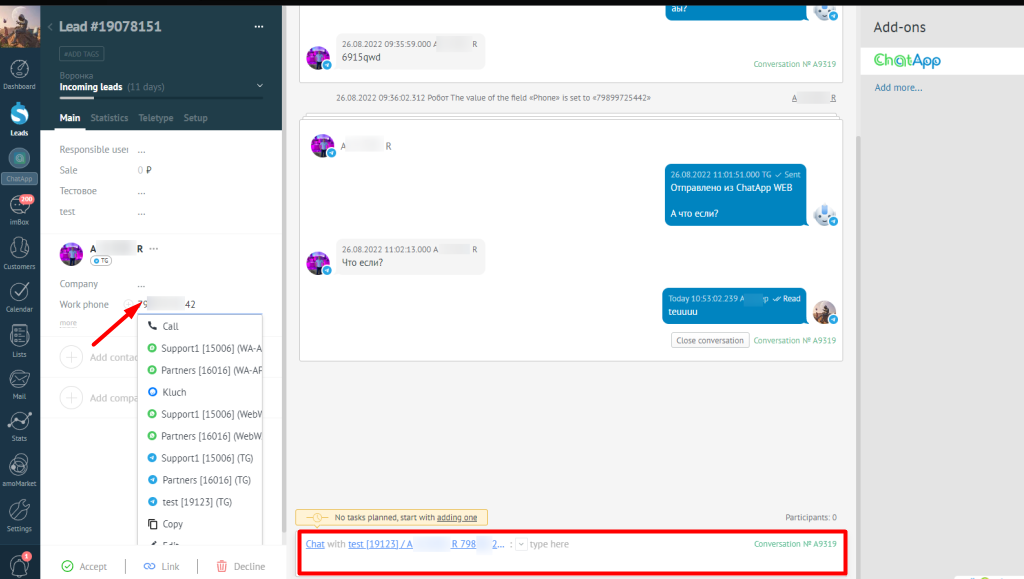This screenshot has width=1024, height=579.
Task: Expand the Incoming leads pipeline dropdown
Action: tap(260, 87)
